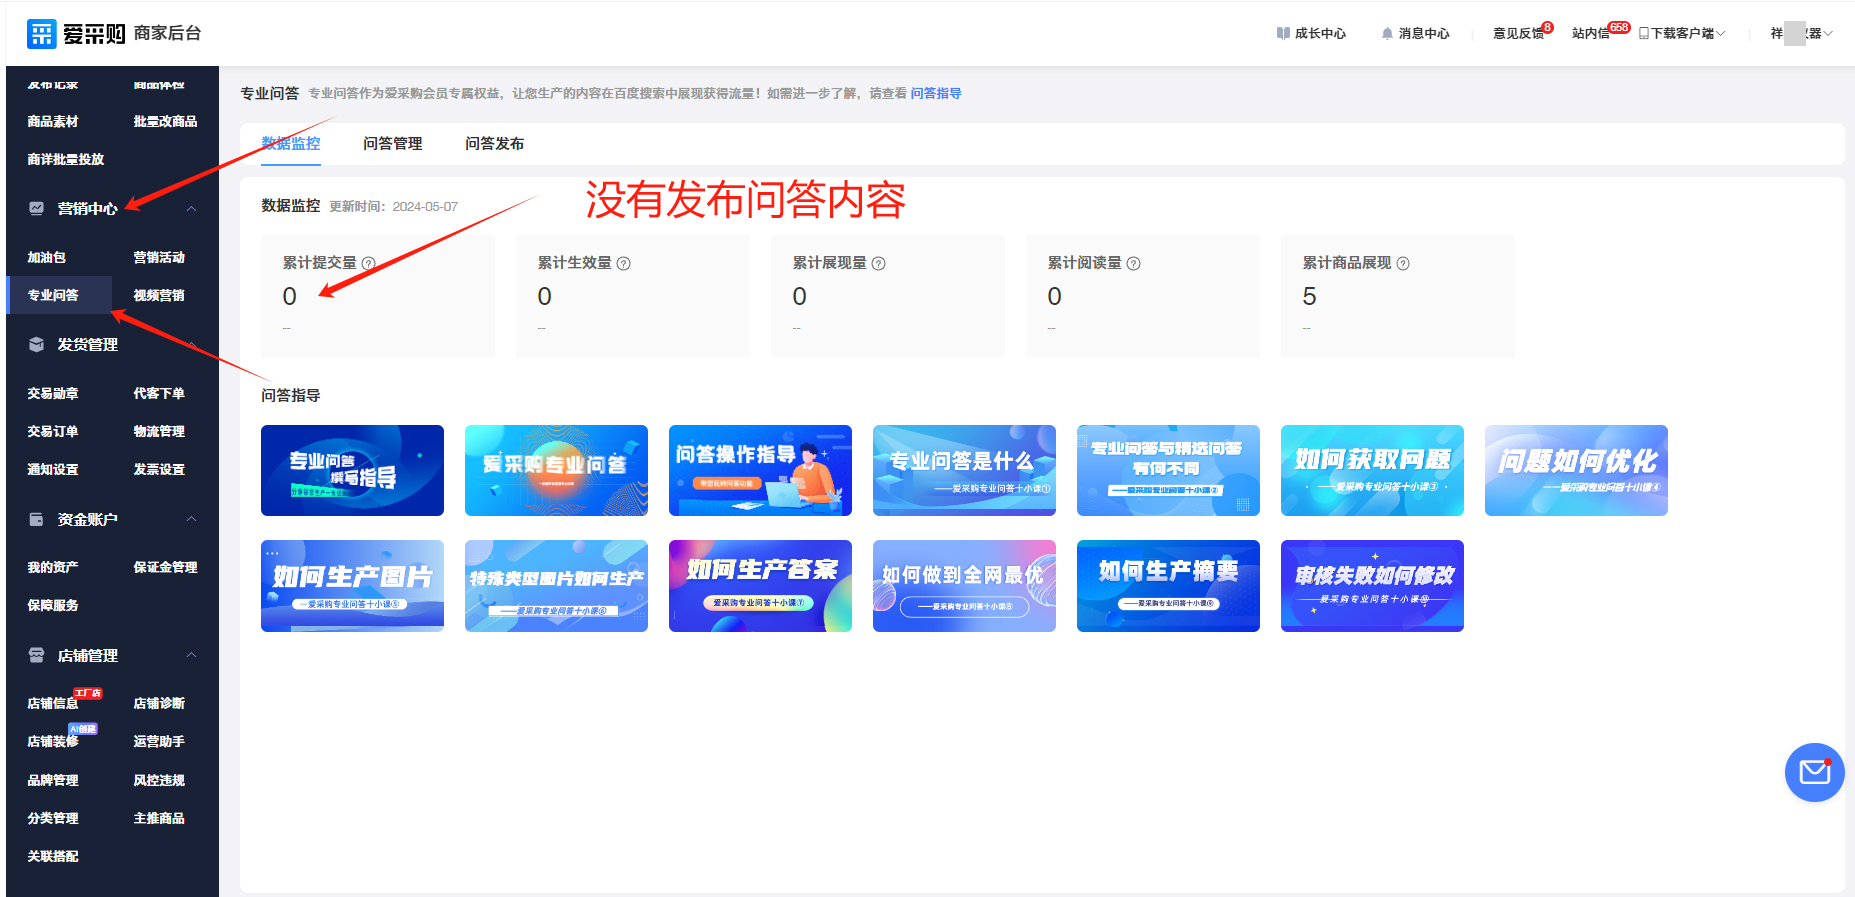Click help icon beside 累计提交量
The image size is (1855, 897).
point(368,264)
